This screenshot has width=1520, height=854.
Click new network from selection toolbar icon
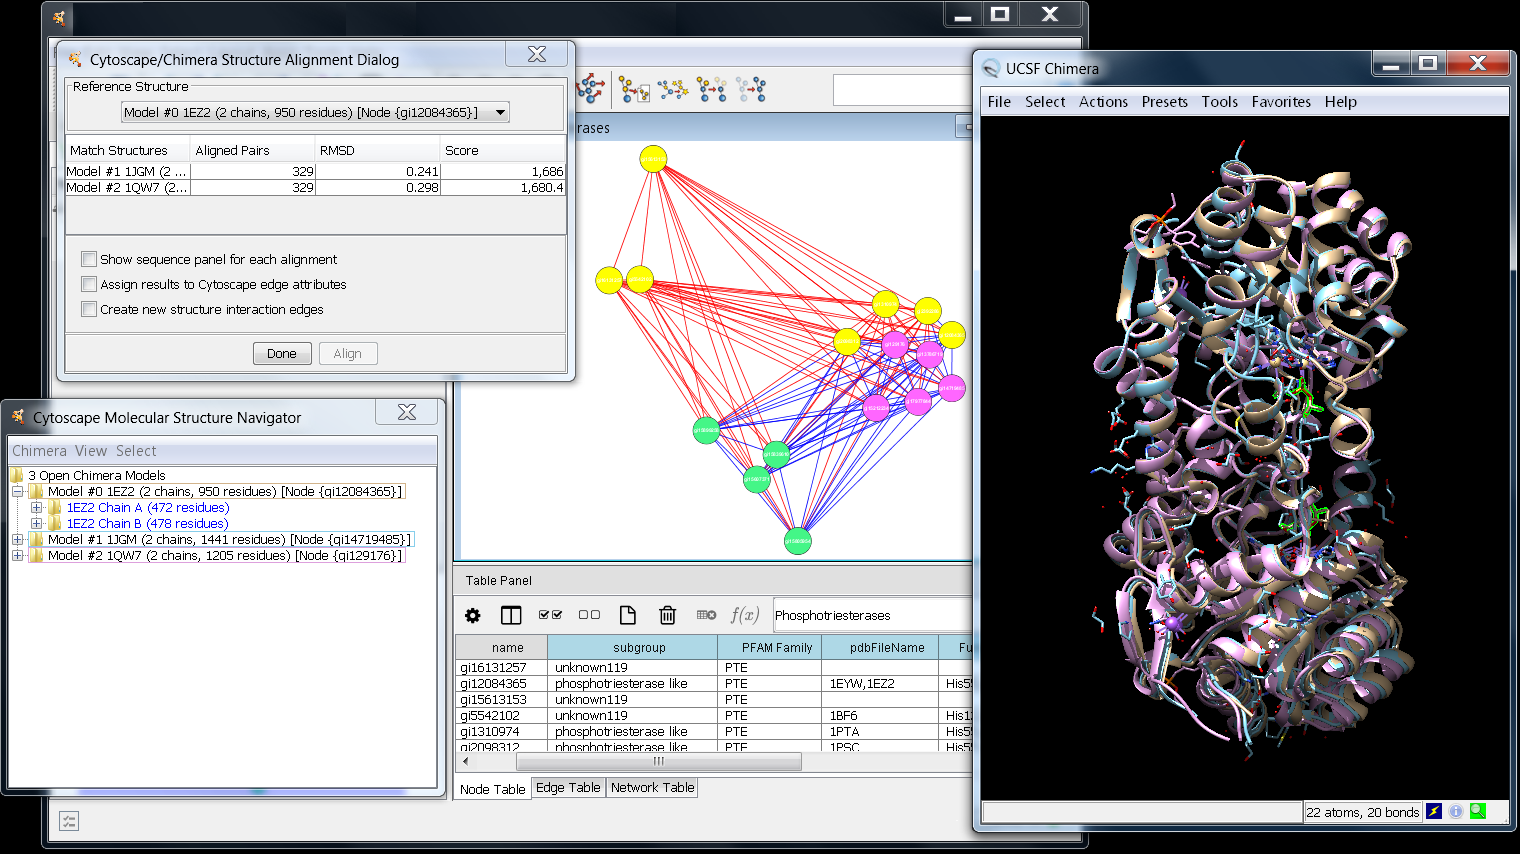point(634,90)
